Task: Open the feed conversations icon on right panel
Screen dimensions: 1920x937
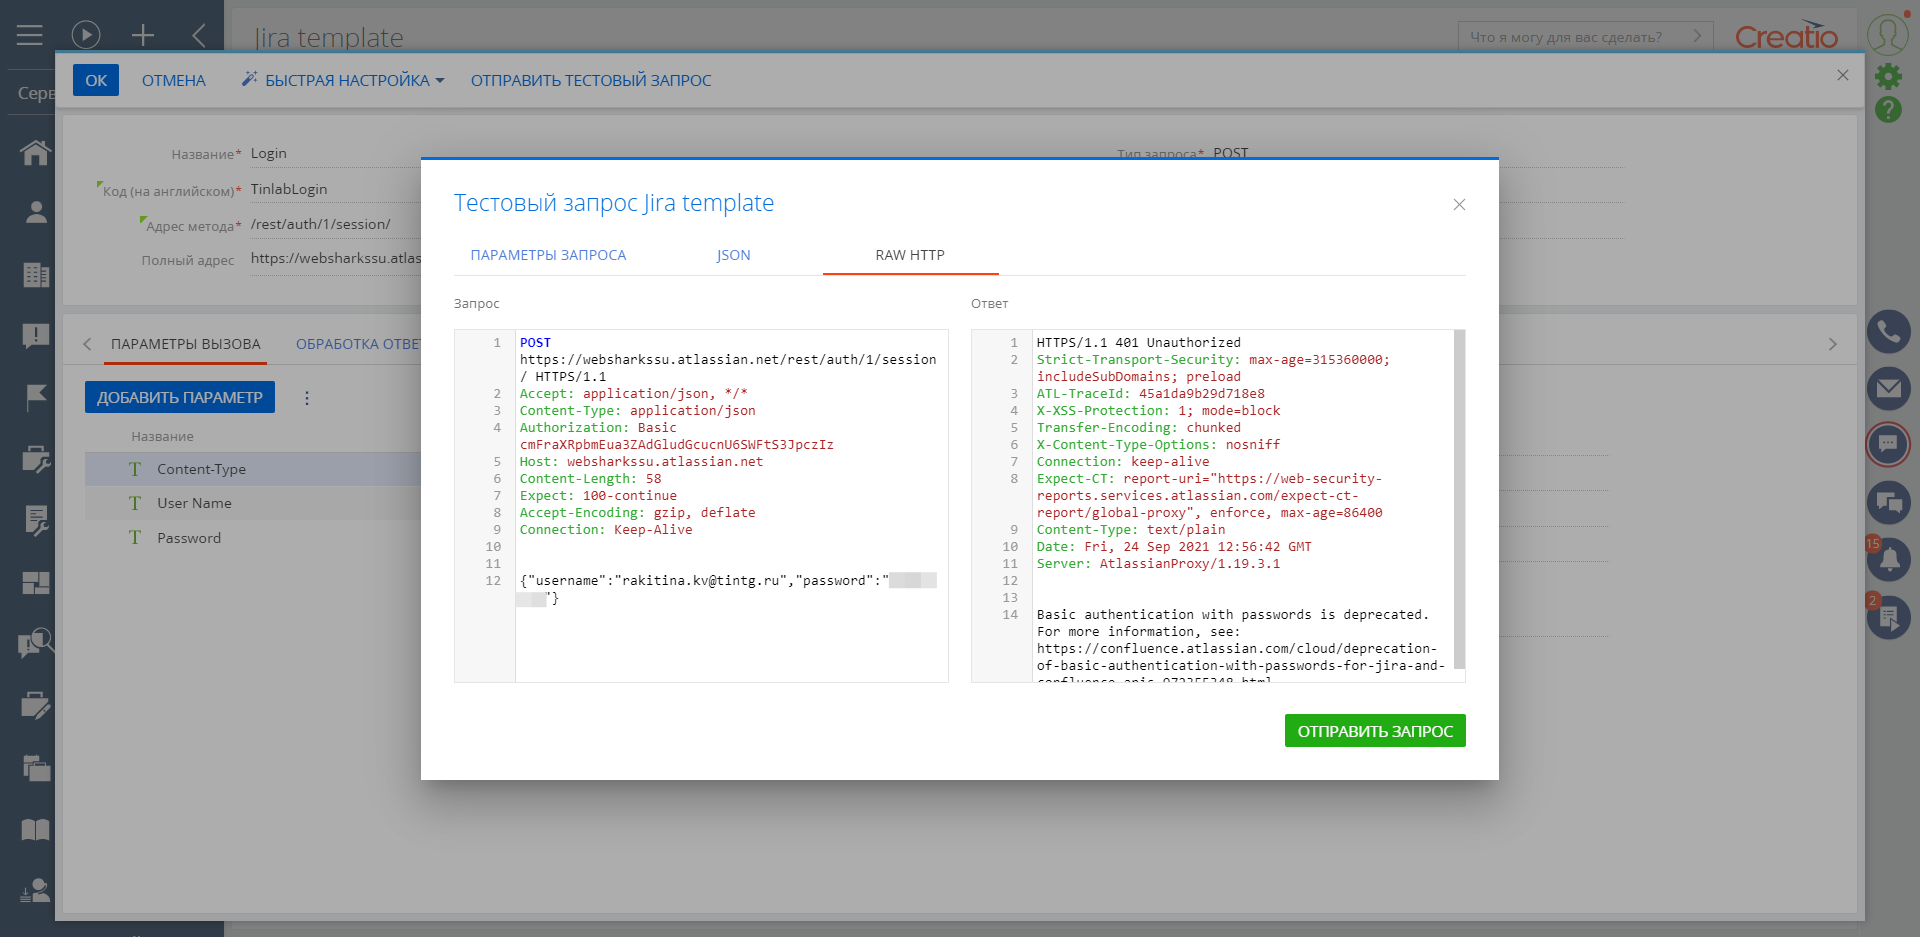Action: click(1888, 502)
